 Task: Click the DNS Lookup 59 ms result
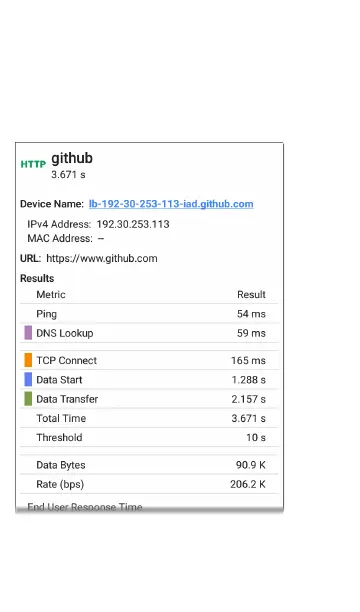(251, 333)
